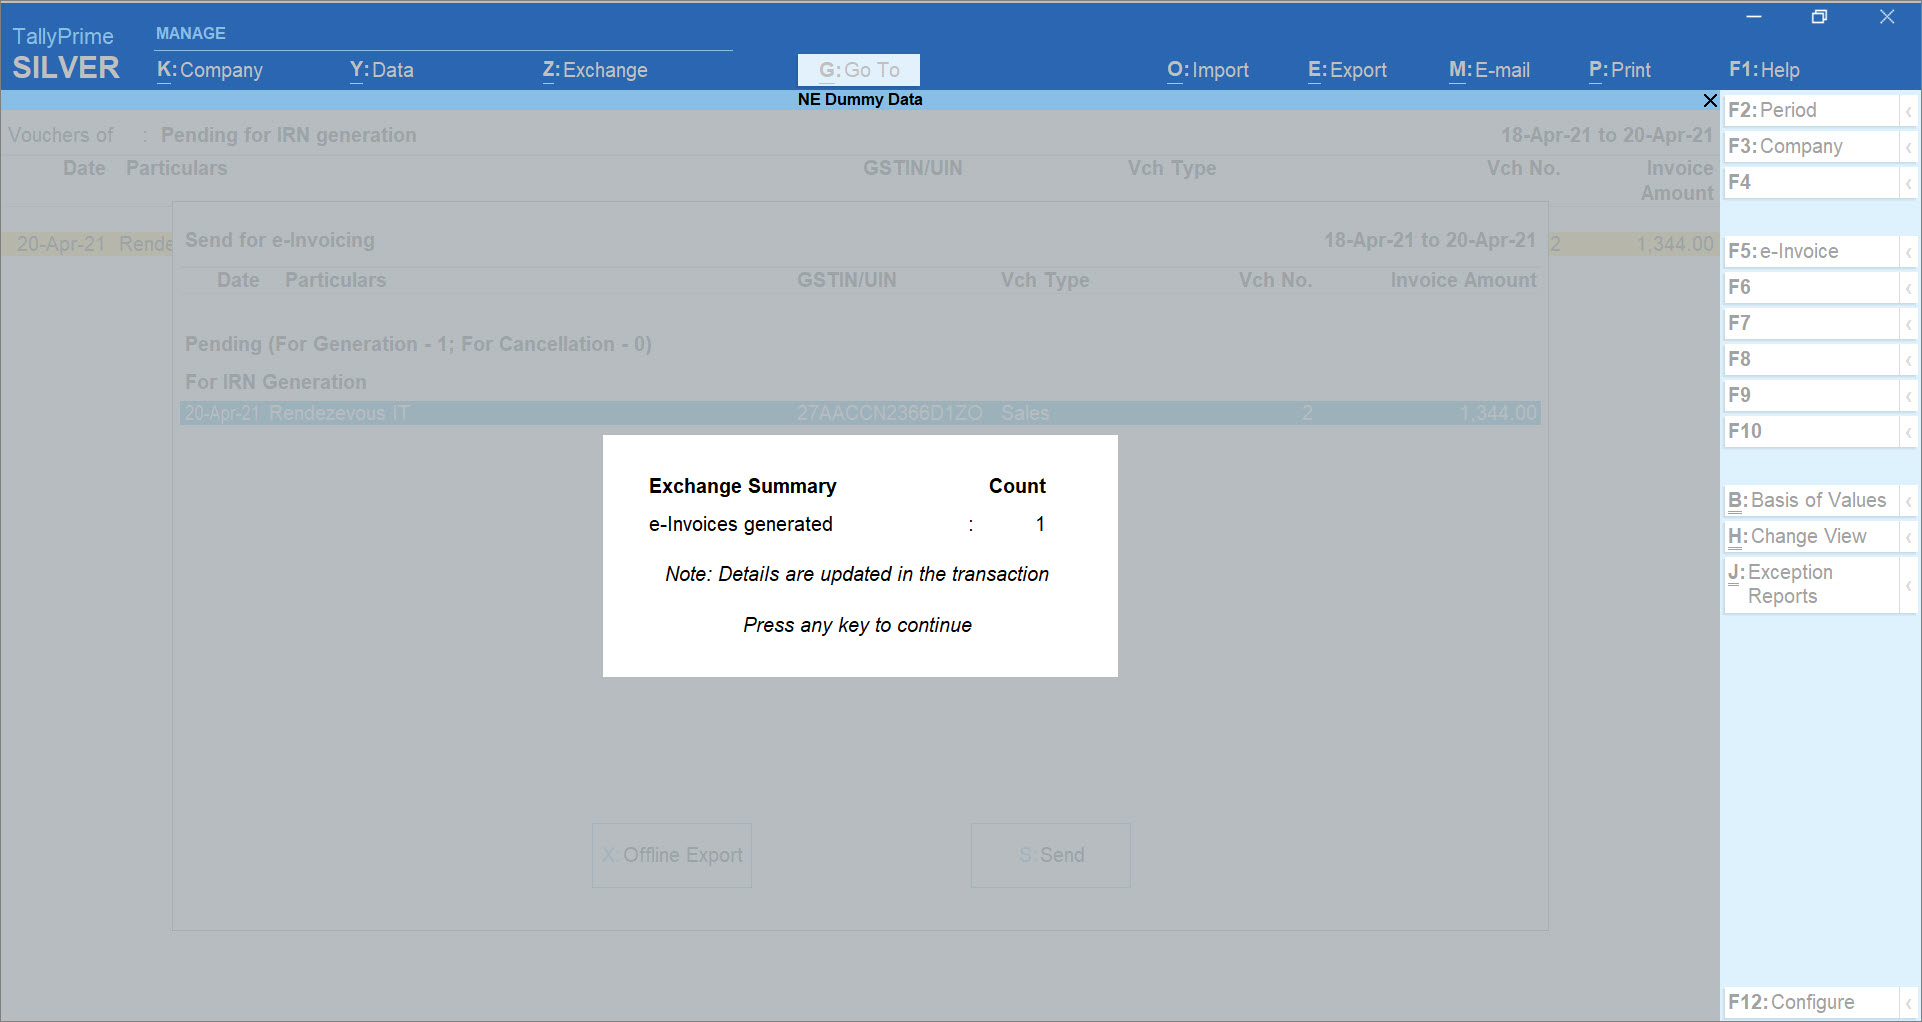The width and height of the screenshot is (1922, 1022).
Task: Open F12: Configure
Action: click(1811, 1002)
